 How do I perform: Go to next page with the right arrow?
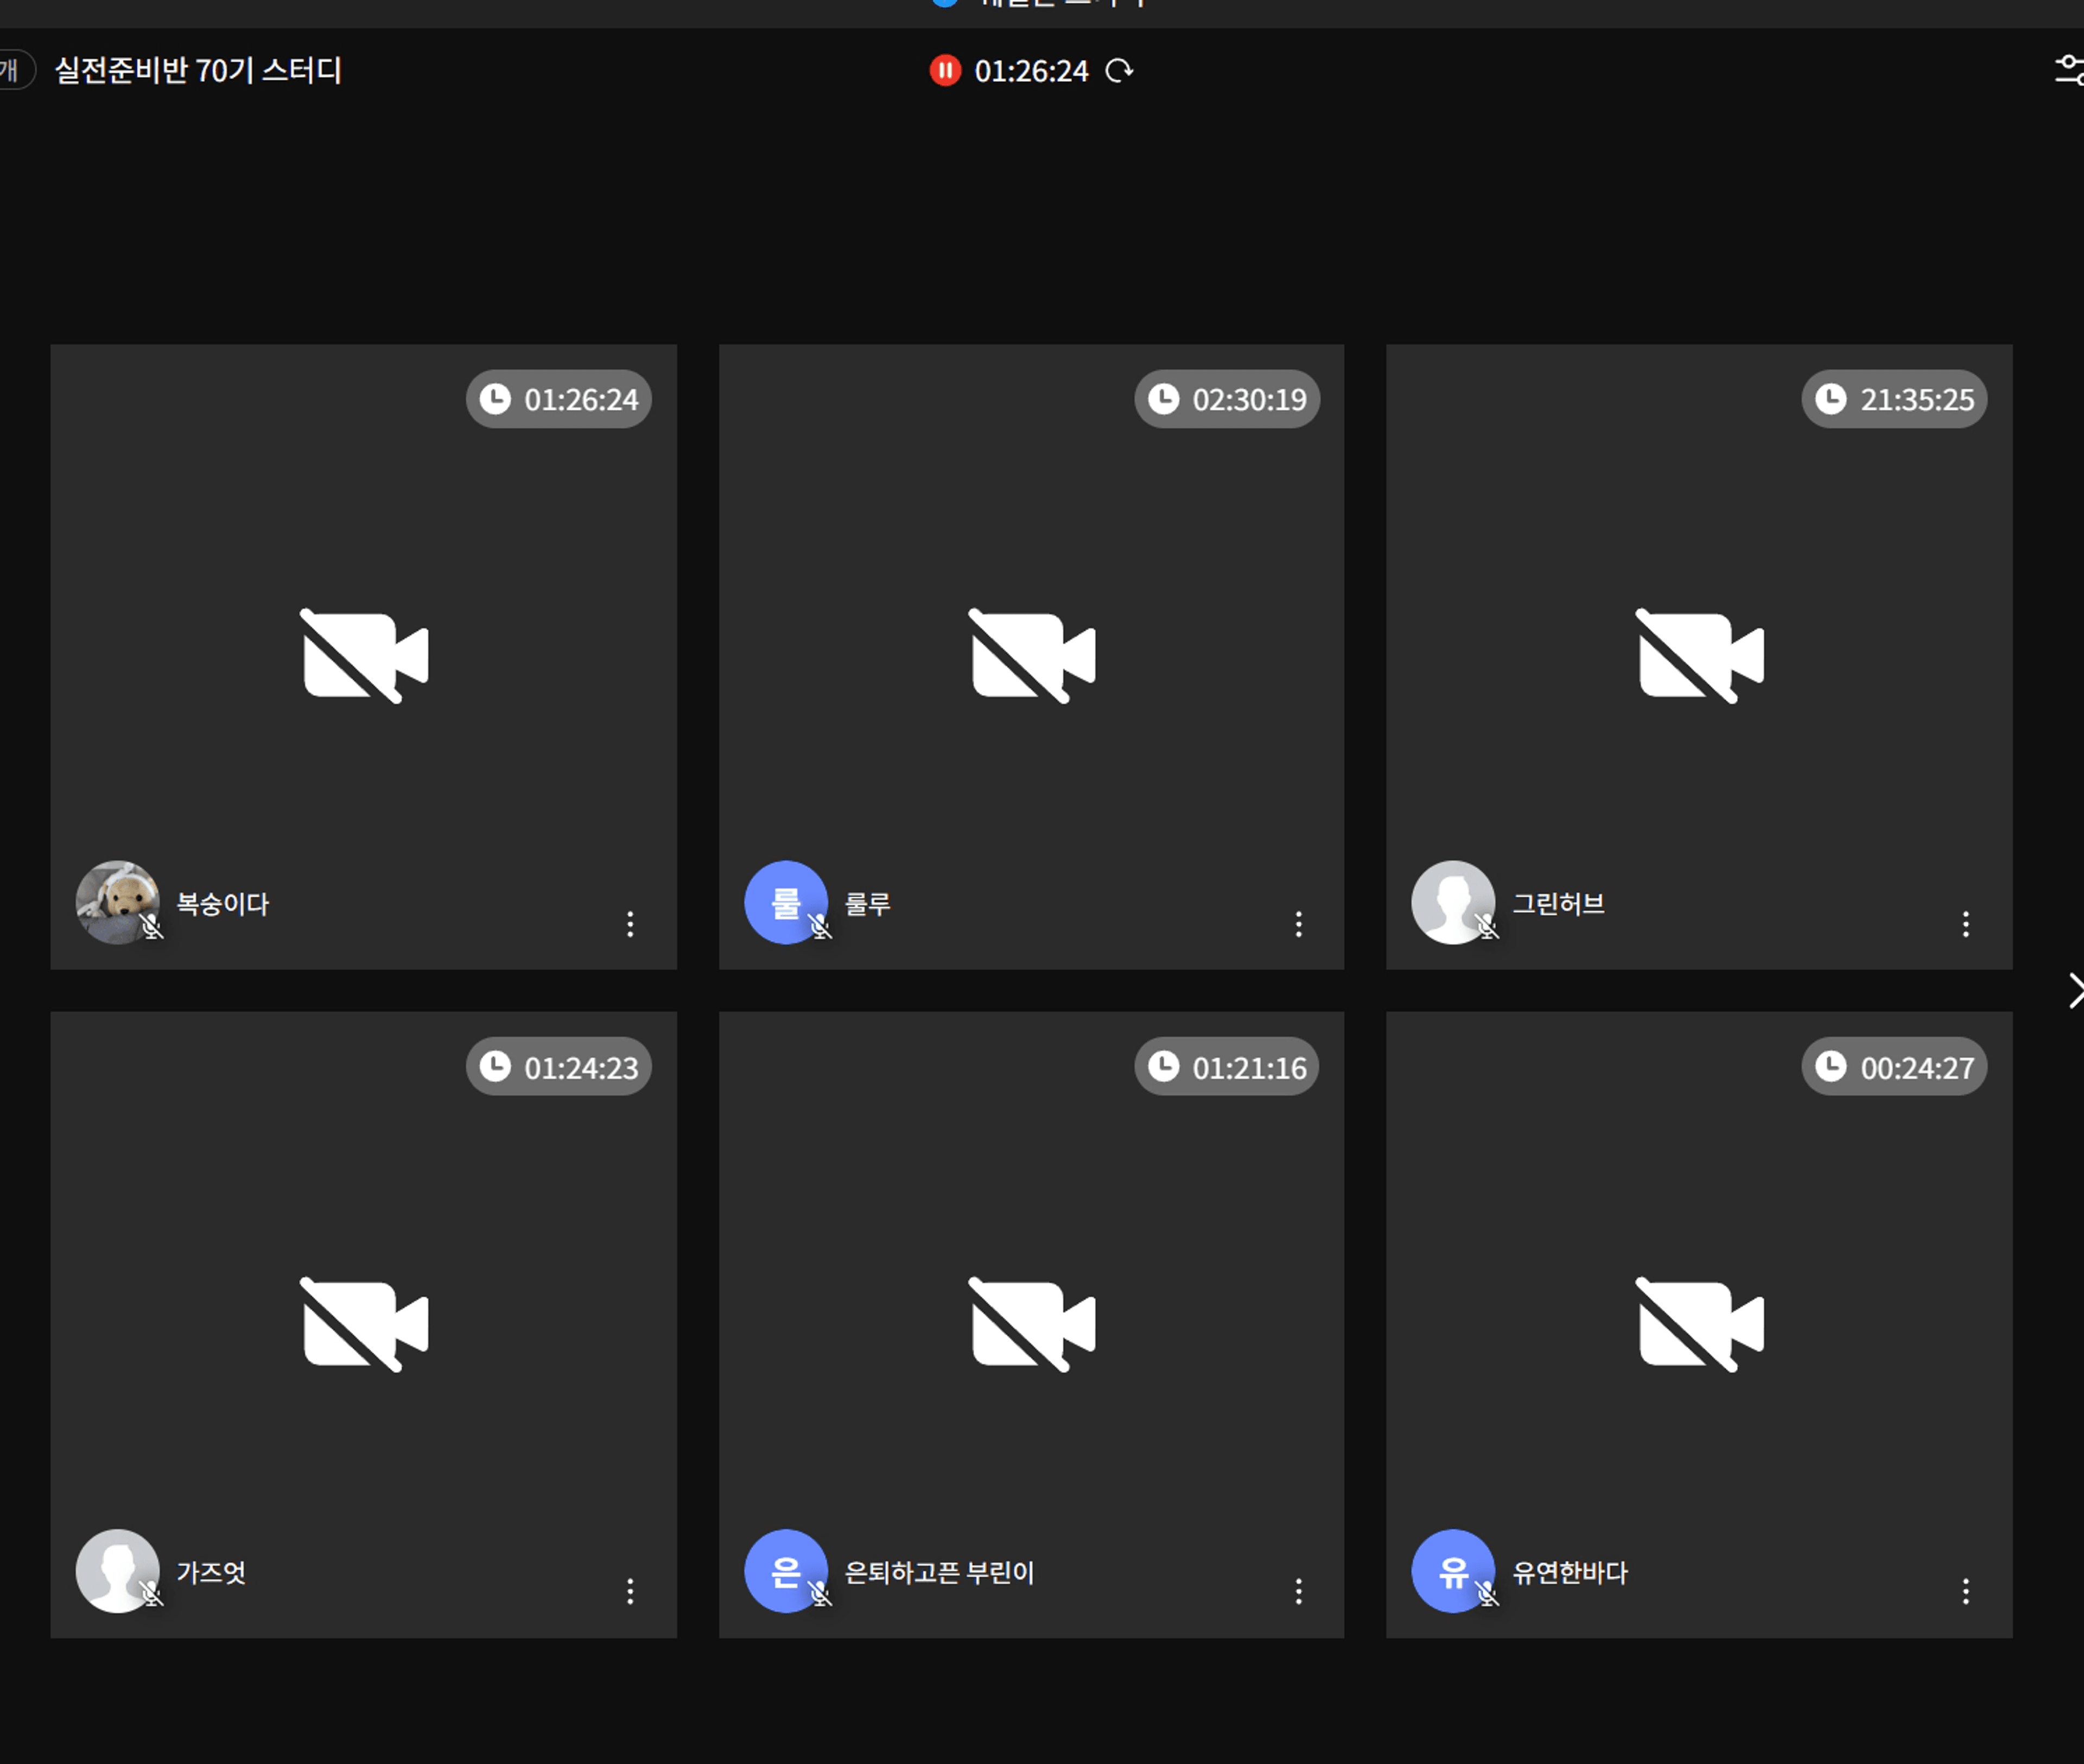(x=2076, y=991)
